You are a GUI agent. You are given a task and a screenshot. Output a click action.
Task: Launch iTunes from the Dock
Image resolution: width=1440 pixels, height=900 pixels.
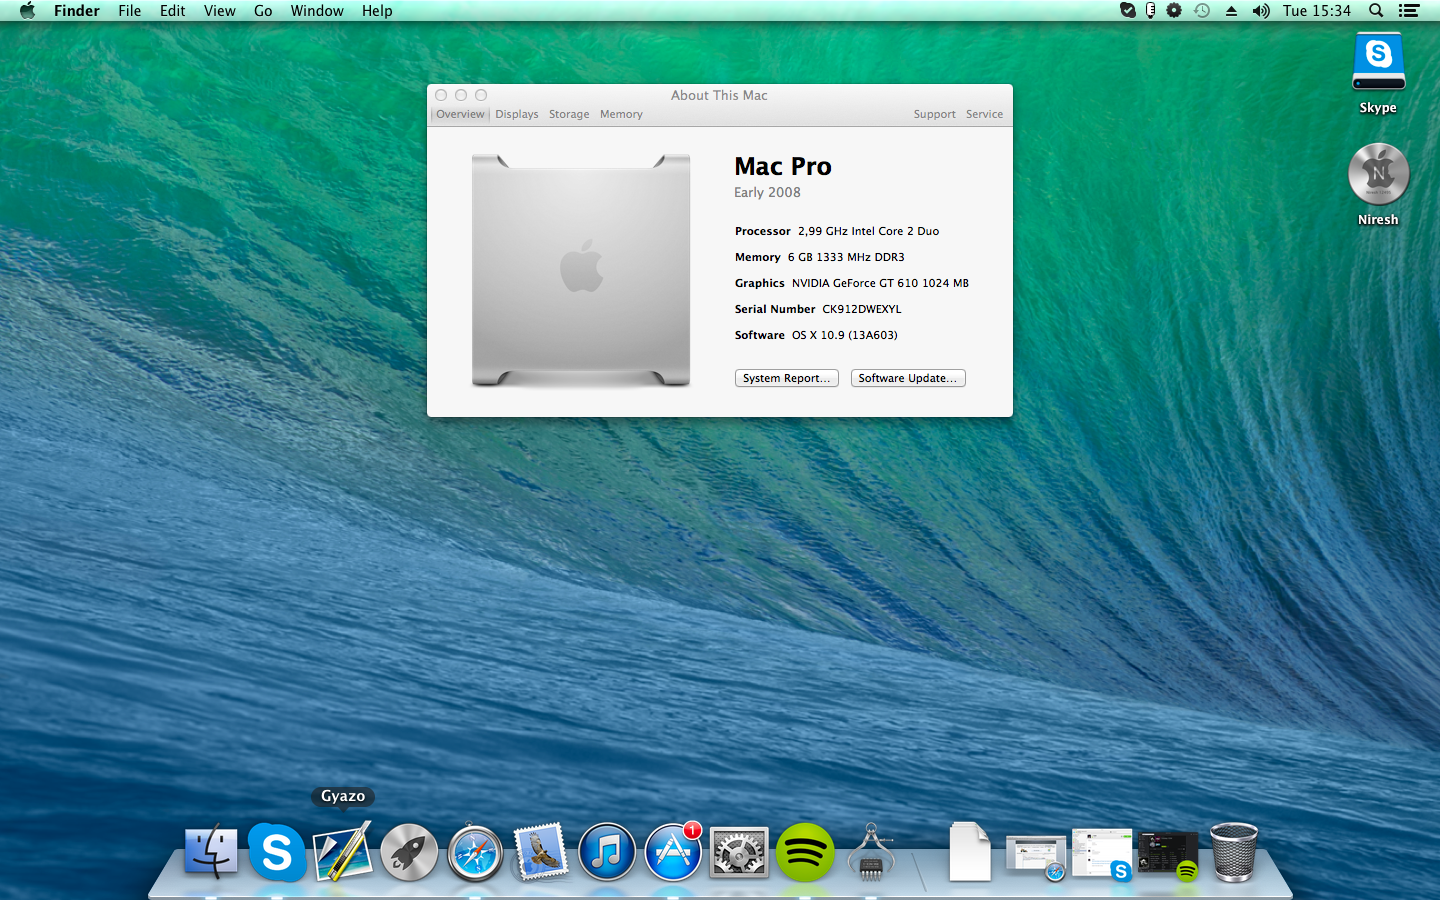(607, 852)
